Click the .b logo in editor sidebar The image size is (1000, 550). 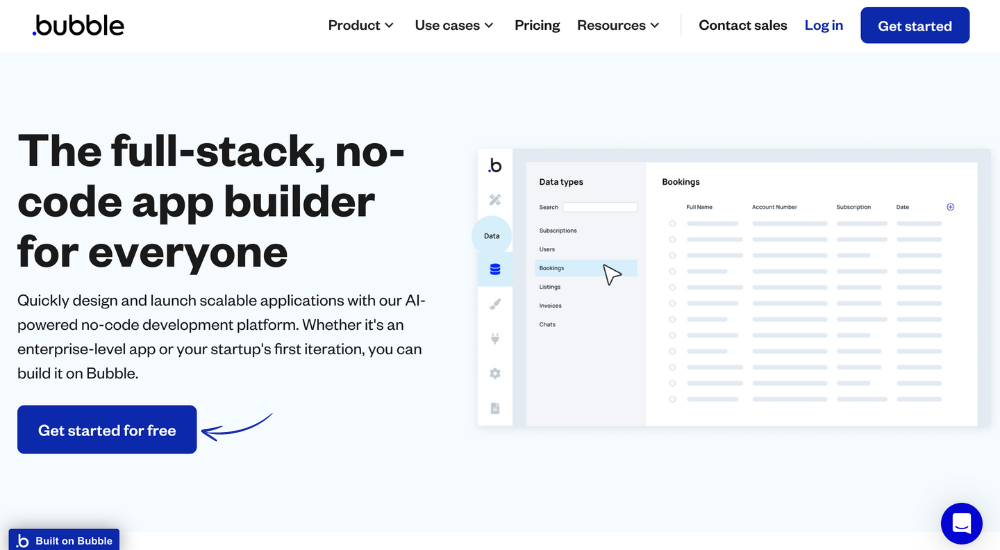[x=495, y=166]
